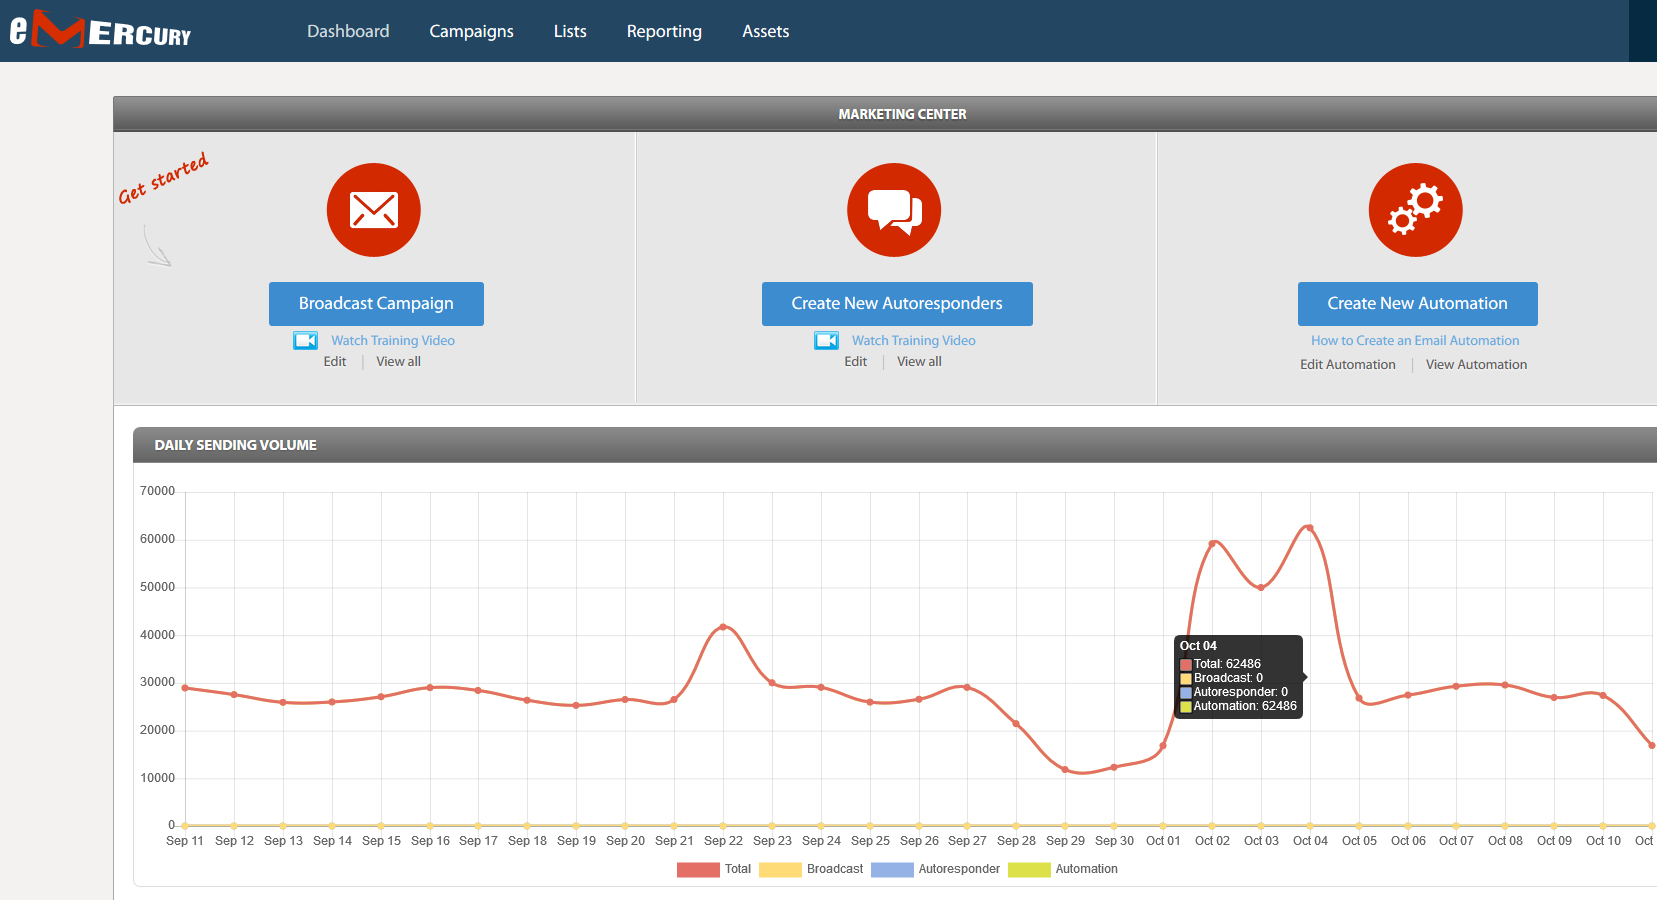This screenshot has height=900, width=1657.
Task: Toggle the Total series in chart legend
Action: point(714,869)
